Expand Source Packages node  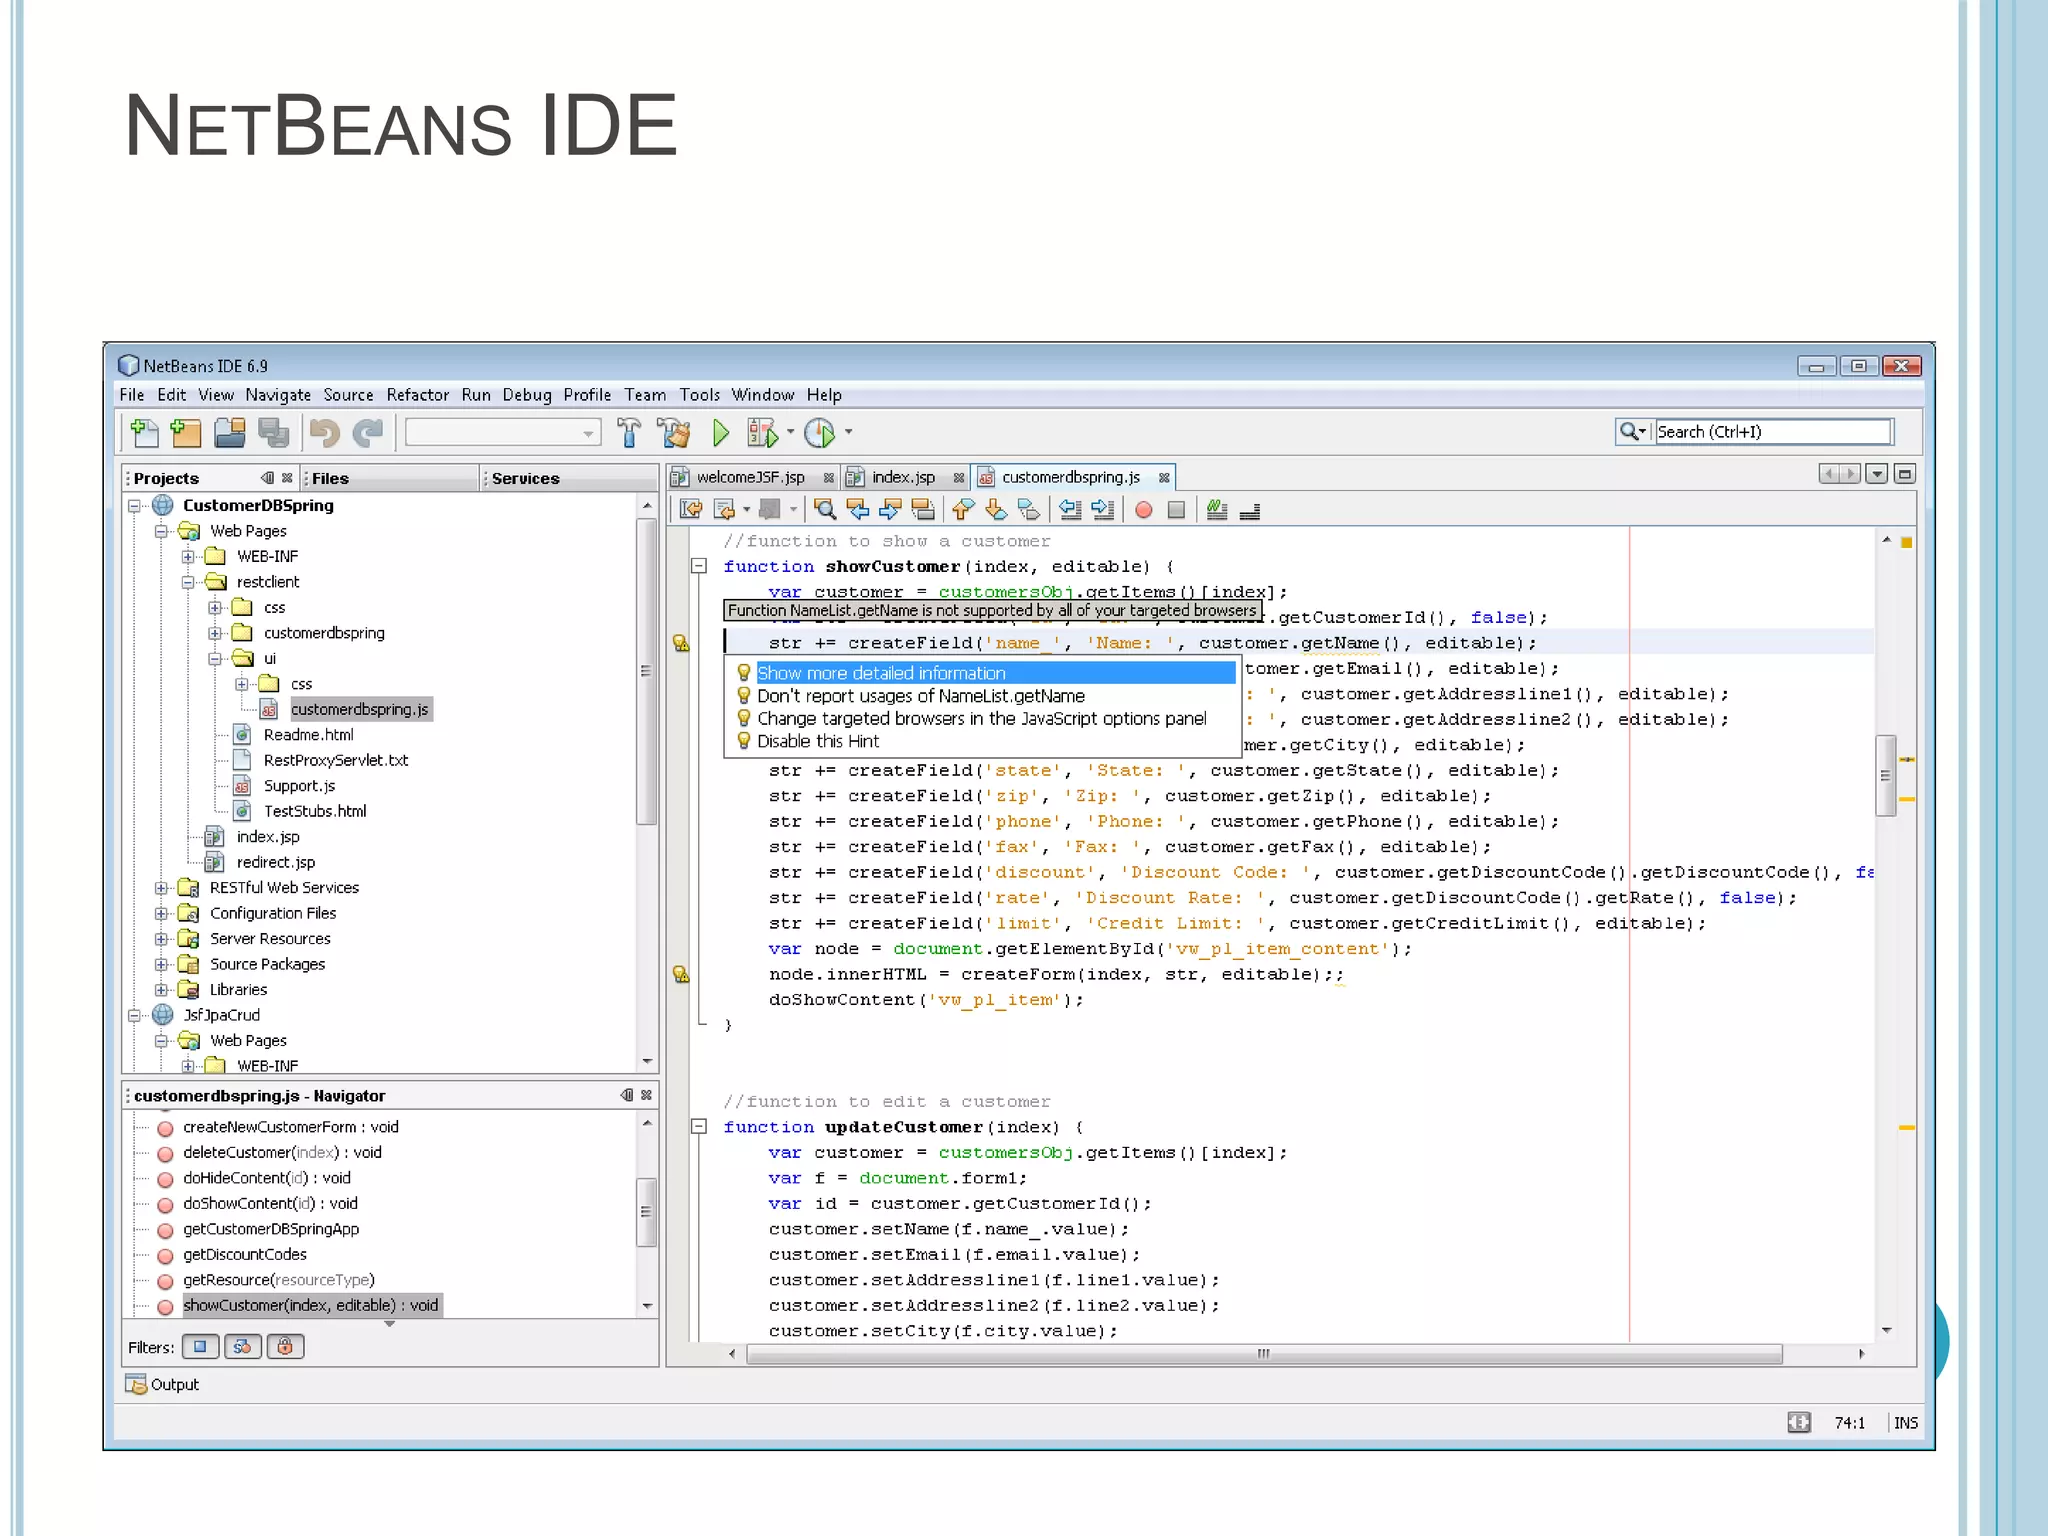pos(161,965)
